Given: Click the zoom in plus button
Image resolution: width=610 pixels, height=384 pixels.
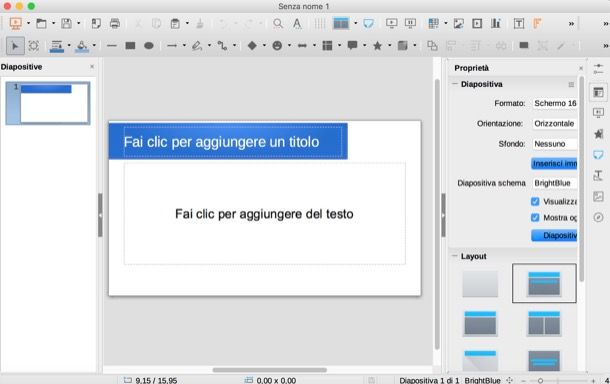Looking at the screenshot, I should click(593, 380).
